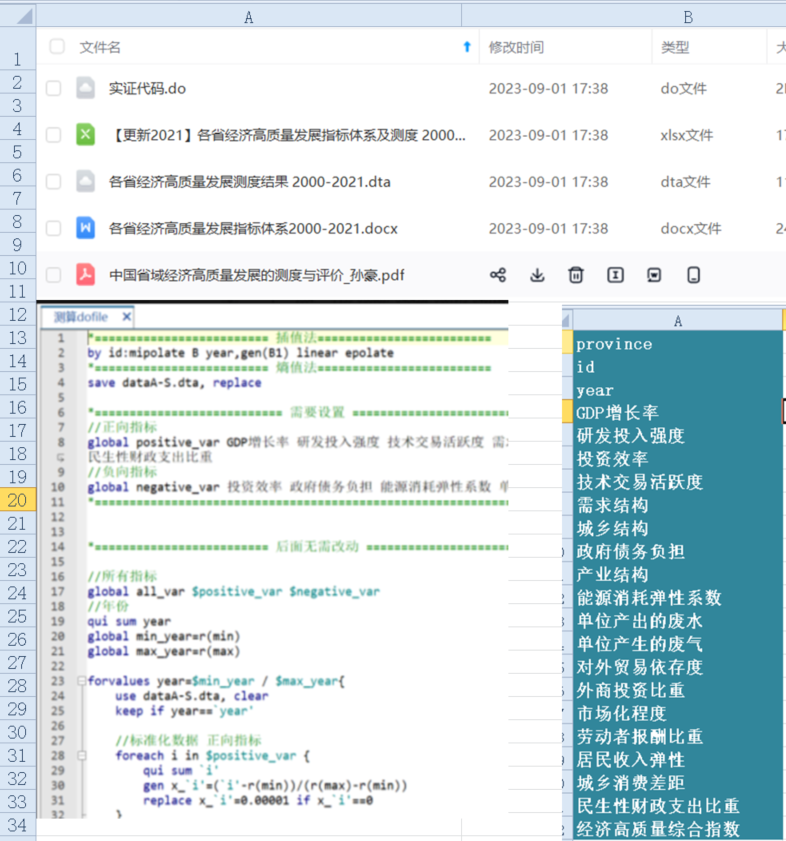Delete the PDF file via trash icon
The height and width of the screenshot is (841, 786).
576,275
